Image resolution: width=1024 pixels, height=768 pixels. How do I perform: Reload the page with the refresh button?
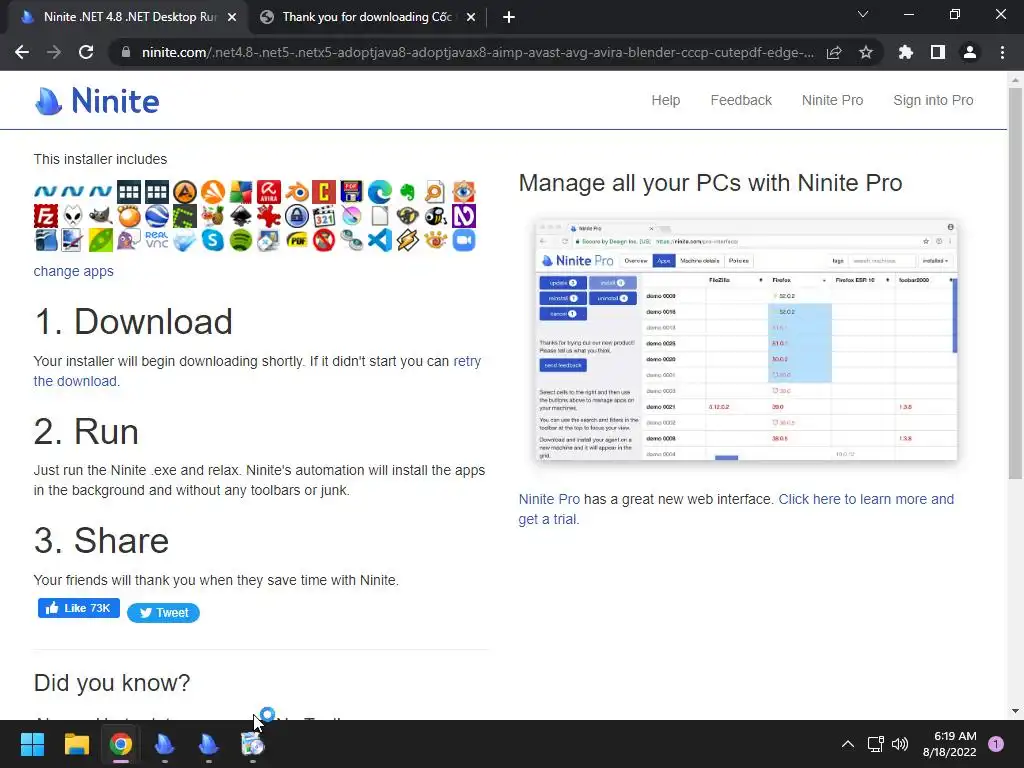pyautogui.click(x=86, y=52)
